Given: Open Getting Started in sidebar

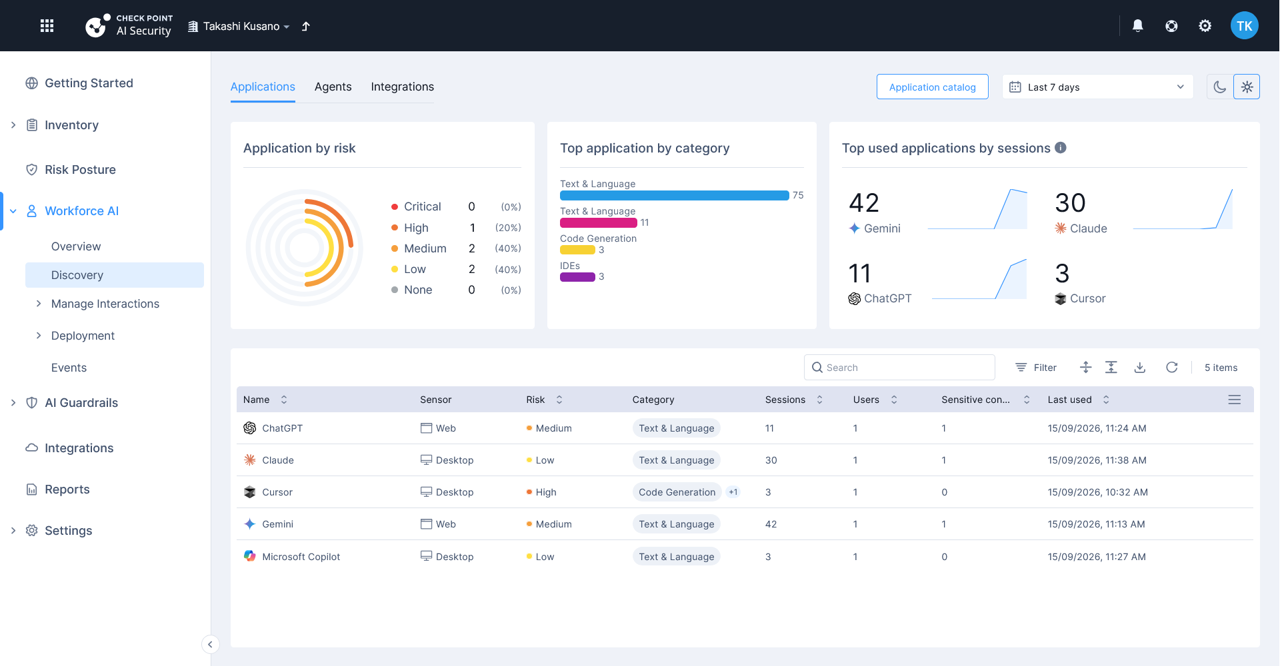Looking at the screenshot, I should [88, 83].
